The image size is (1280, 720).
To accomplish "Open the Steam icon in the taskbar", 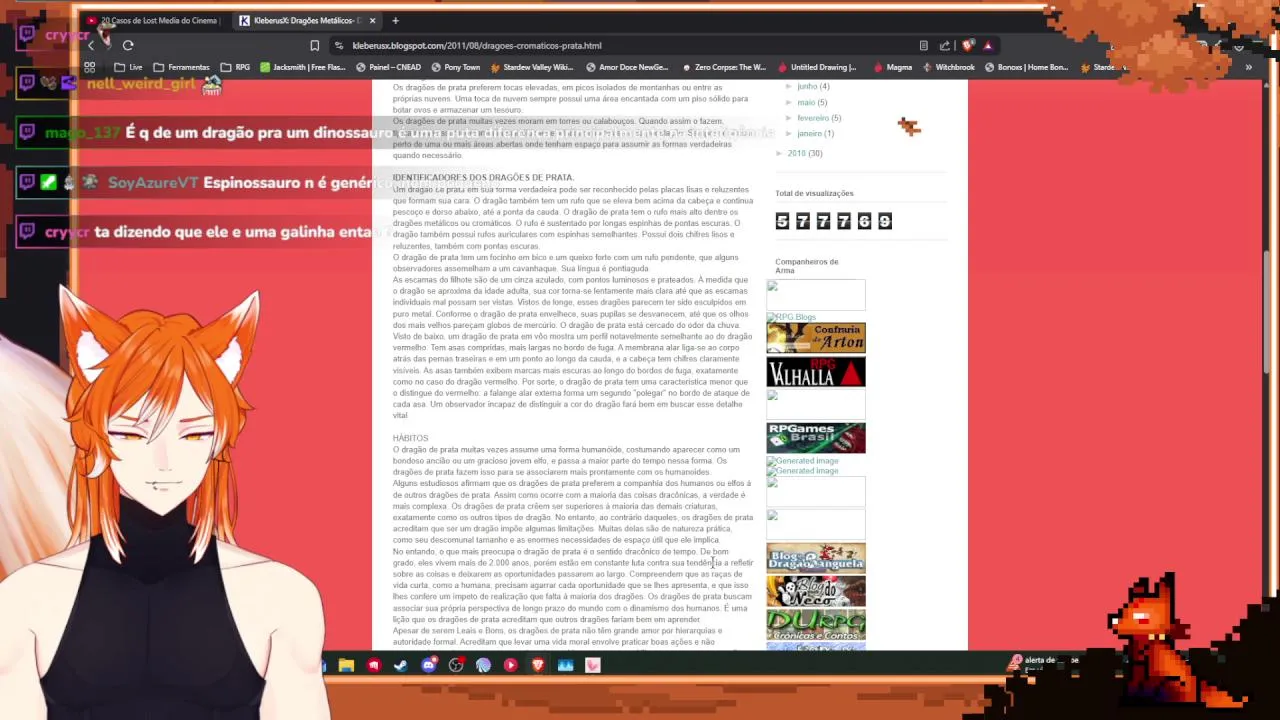I will (x=401, y=665).
